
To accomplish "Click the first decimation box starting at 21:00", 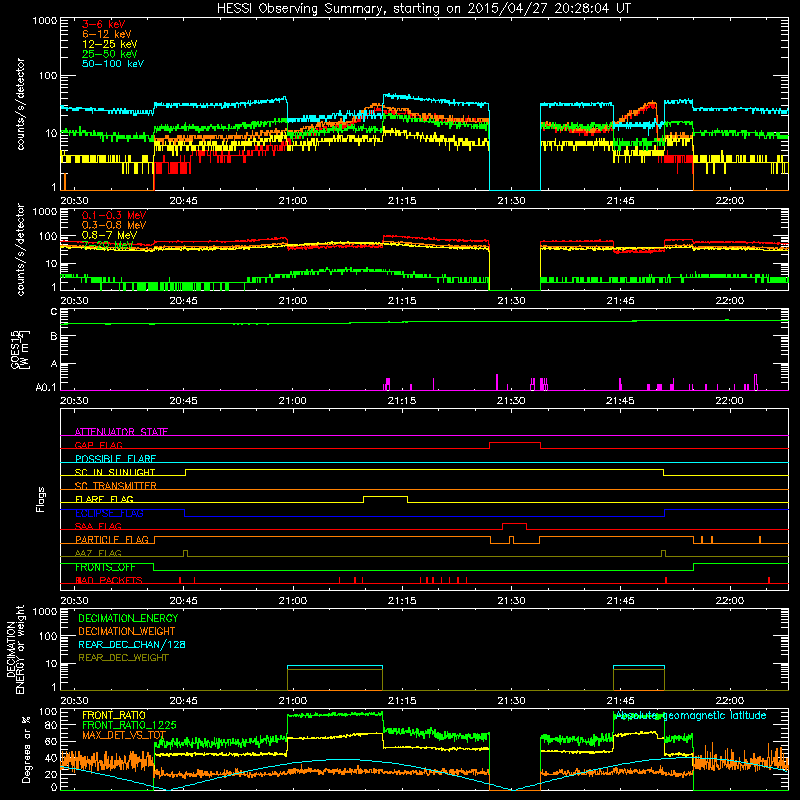I will (x=335, y=678).
